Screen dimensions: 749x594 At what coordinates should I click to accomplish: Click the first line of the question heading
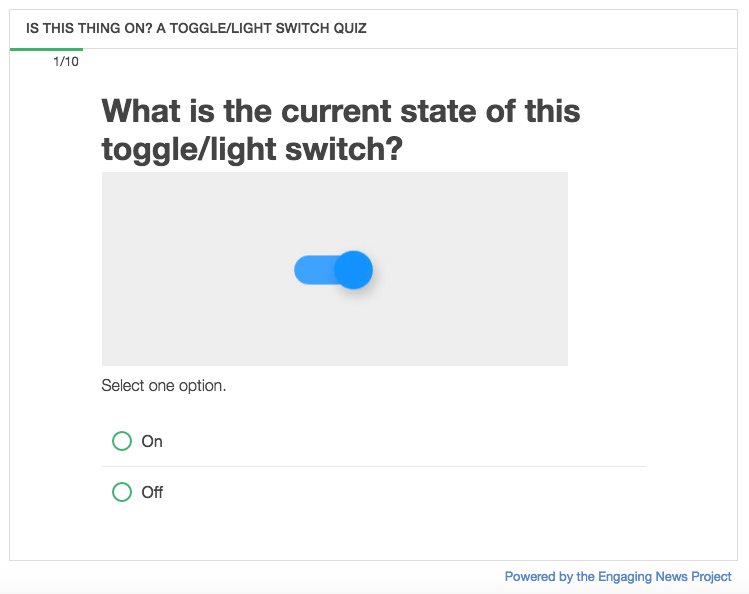(x=340, y=110)
